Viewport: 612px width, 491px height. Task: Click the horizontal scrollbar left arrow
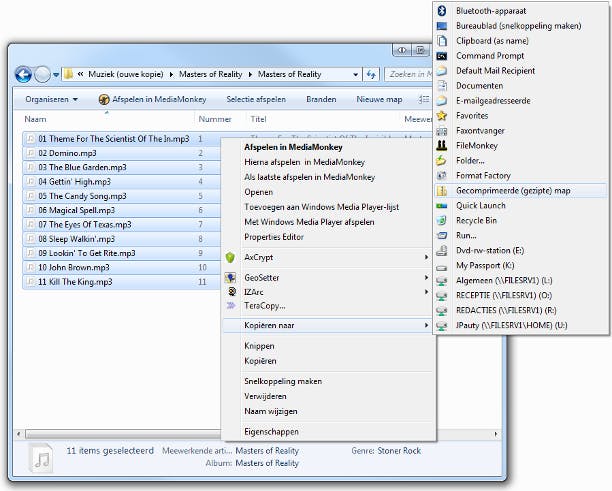tap(18, 434)
